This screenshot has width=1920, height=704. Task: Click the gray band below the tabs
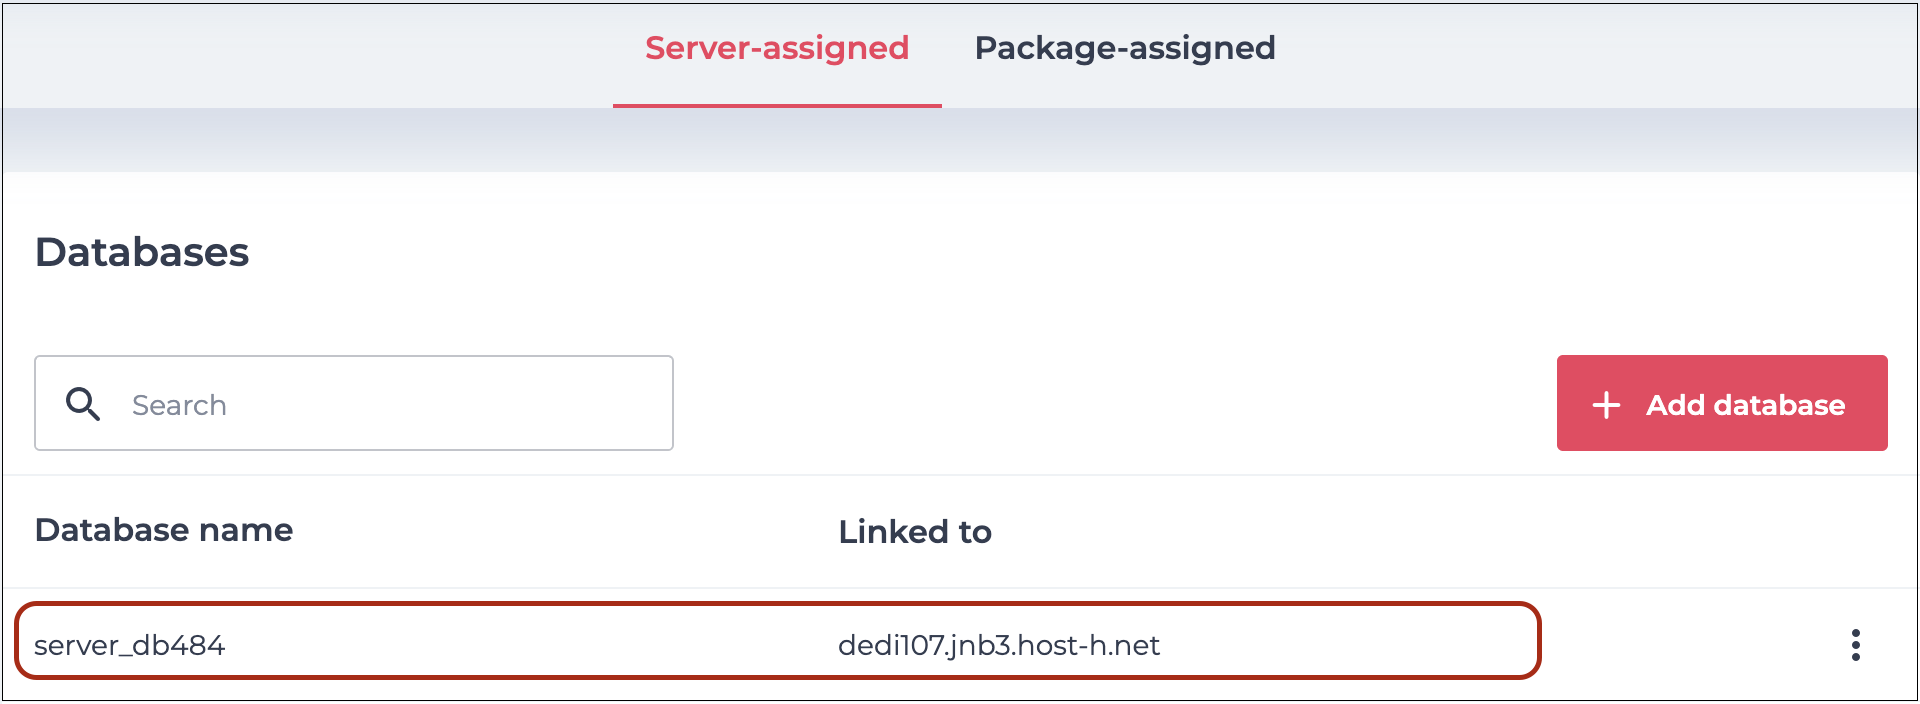pyautogui.click(x=960, y=140)
